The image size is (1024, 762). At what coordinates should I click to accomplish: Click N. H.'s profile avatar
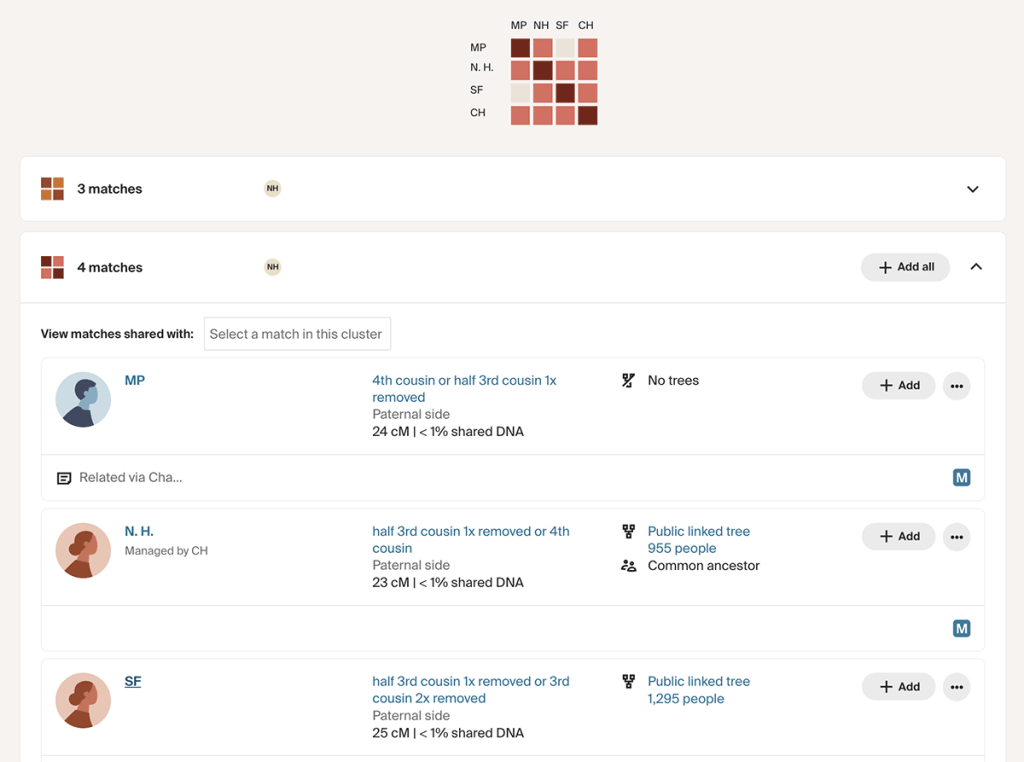(83, 550)
